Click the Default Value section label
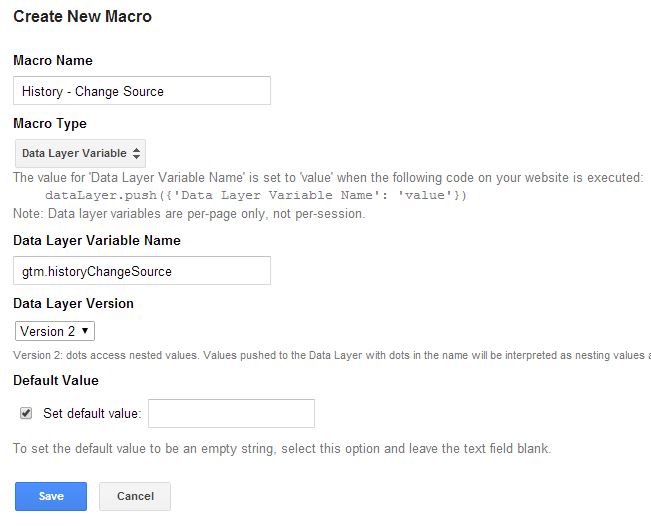Screen dimensions: 651x526 [x=56, y=380]
